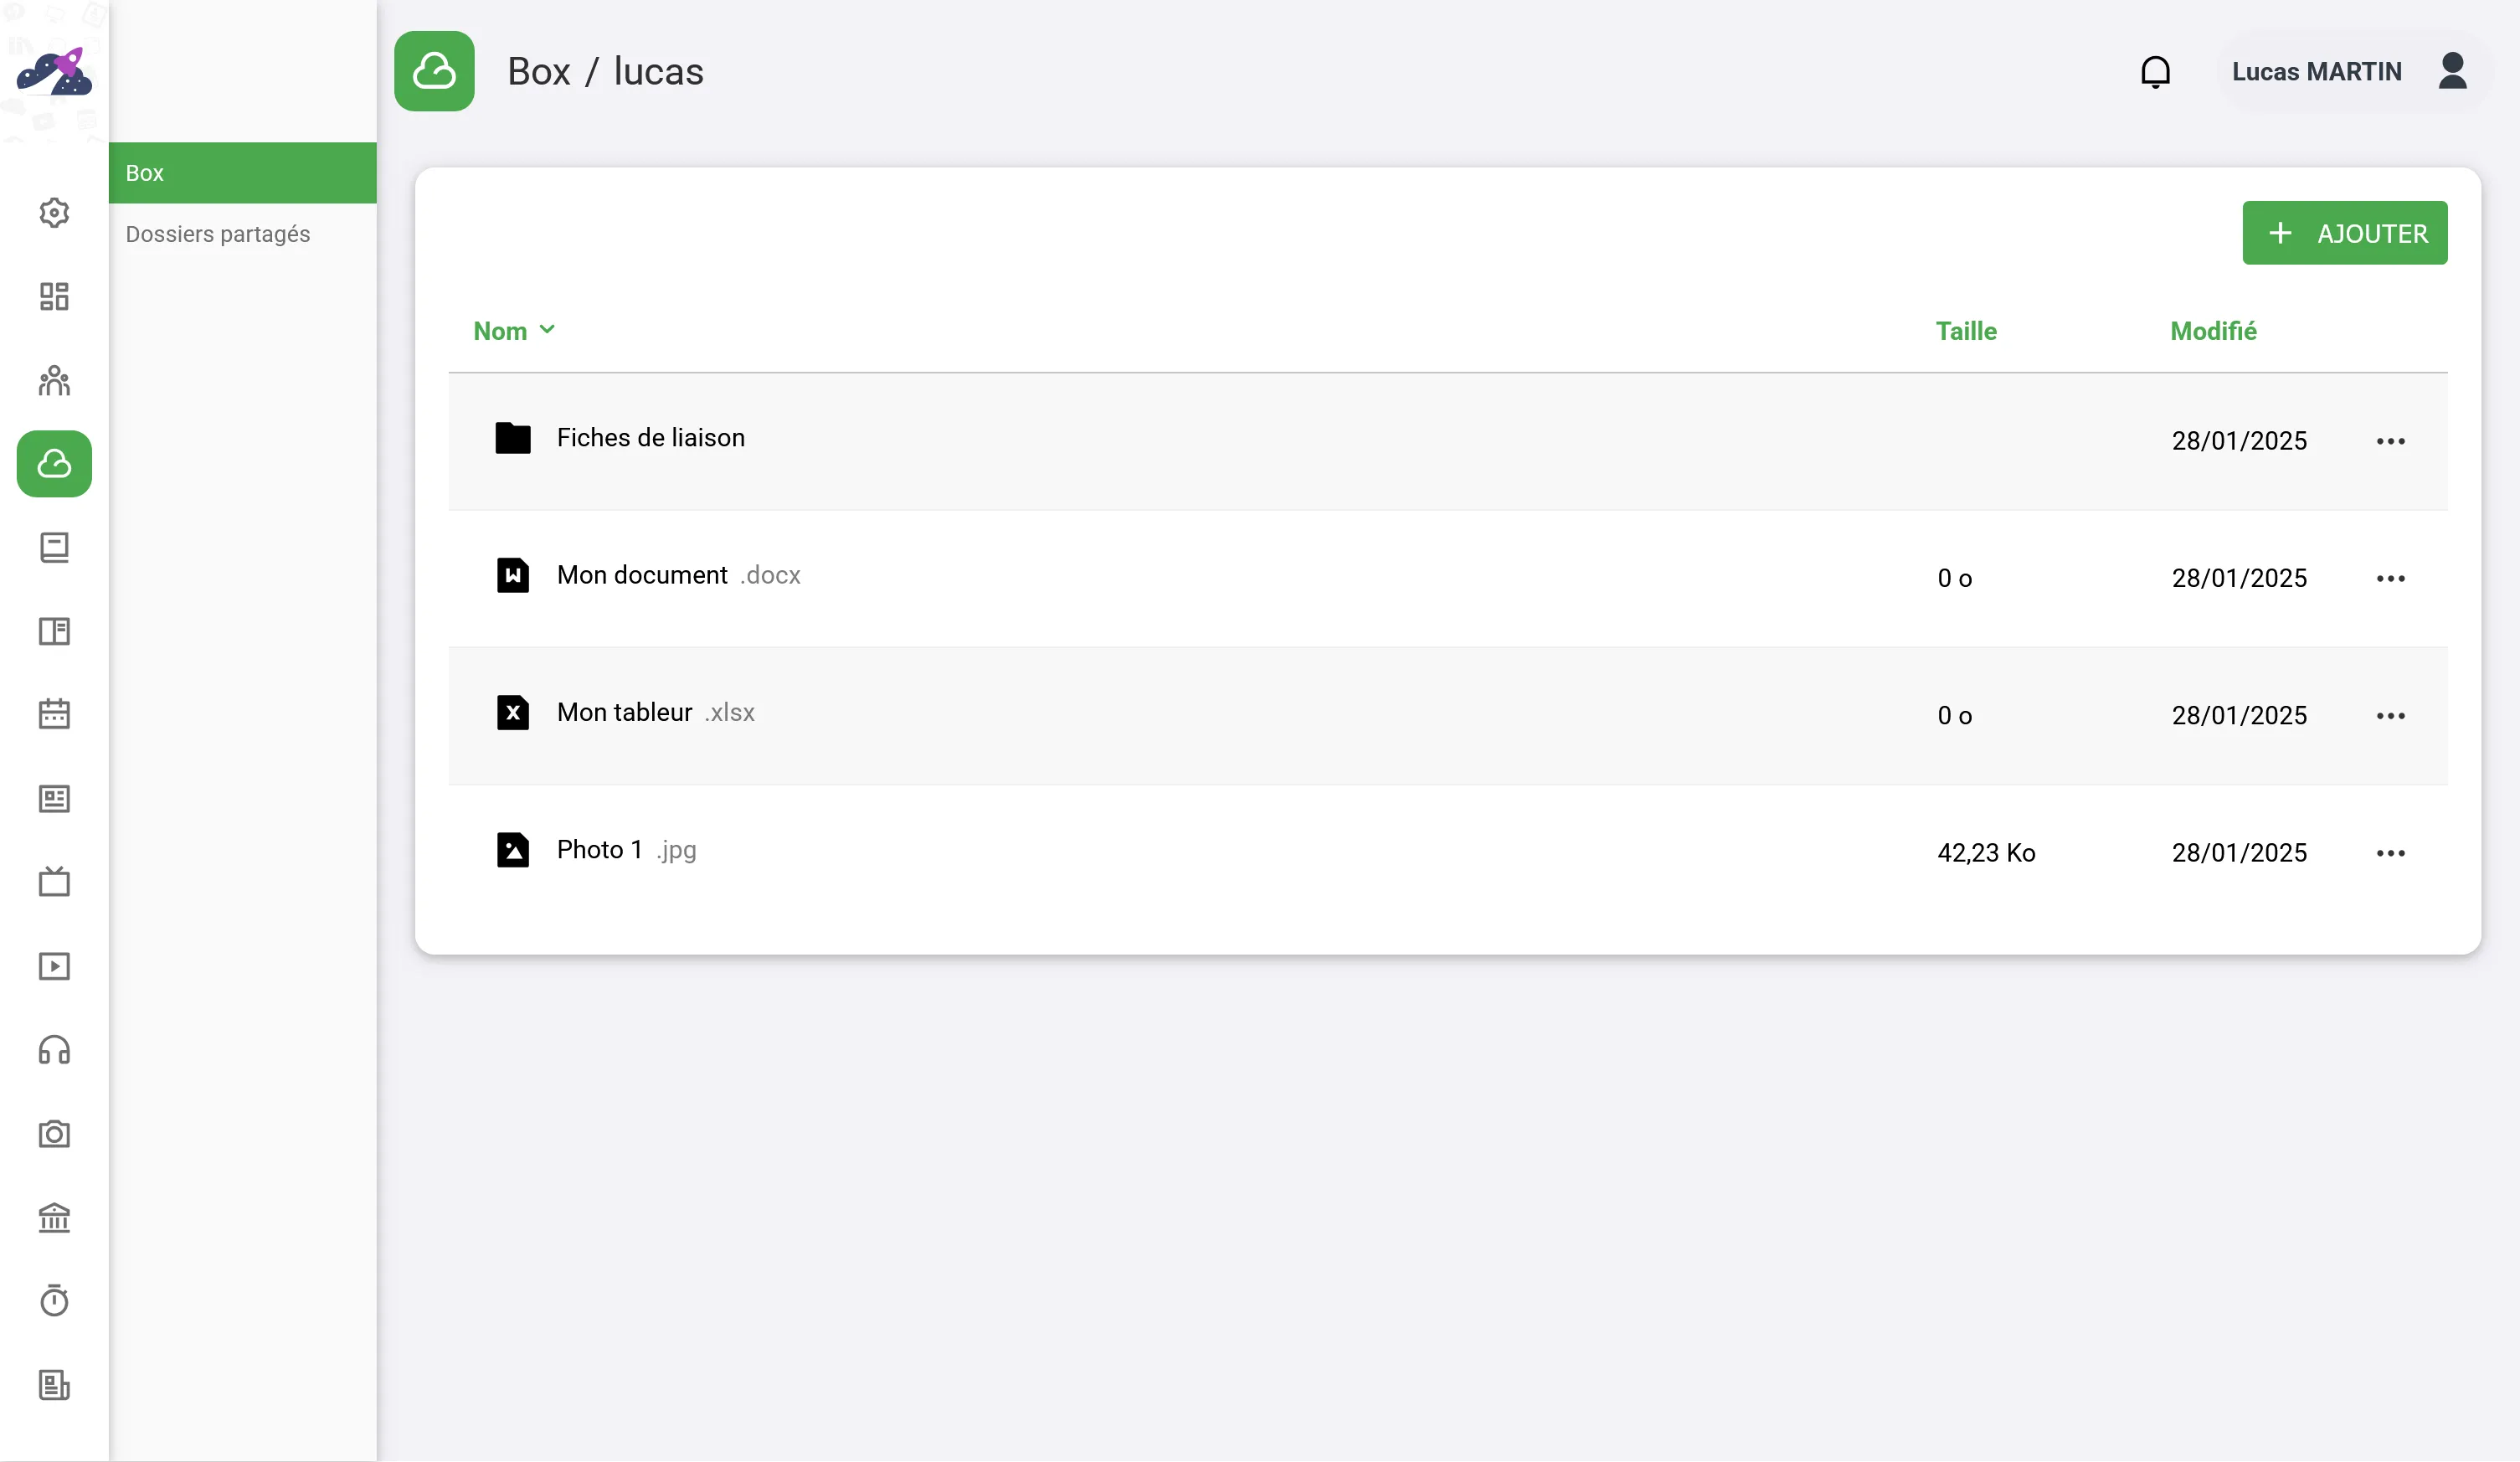Screen dimensions: 2520x1462
Task: Open options menu for Fiches de liaison
Action: 2390,441
